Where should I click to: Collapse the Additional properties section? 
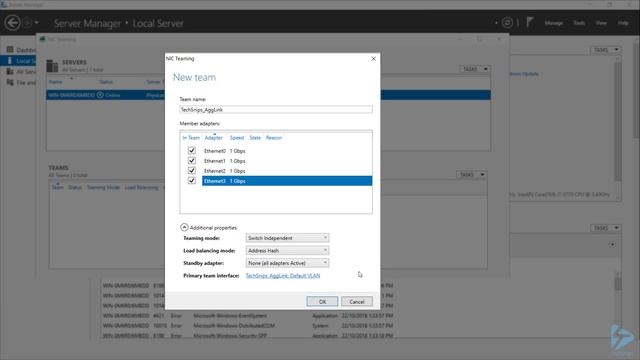[x=184, y=227]
